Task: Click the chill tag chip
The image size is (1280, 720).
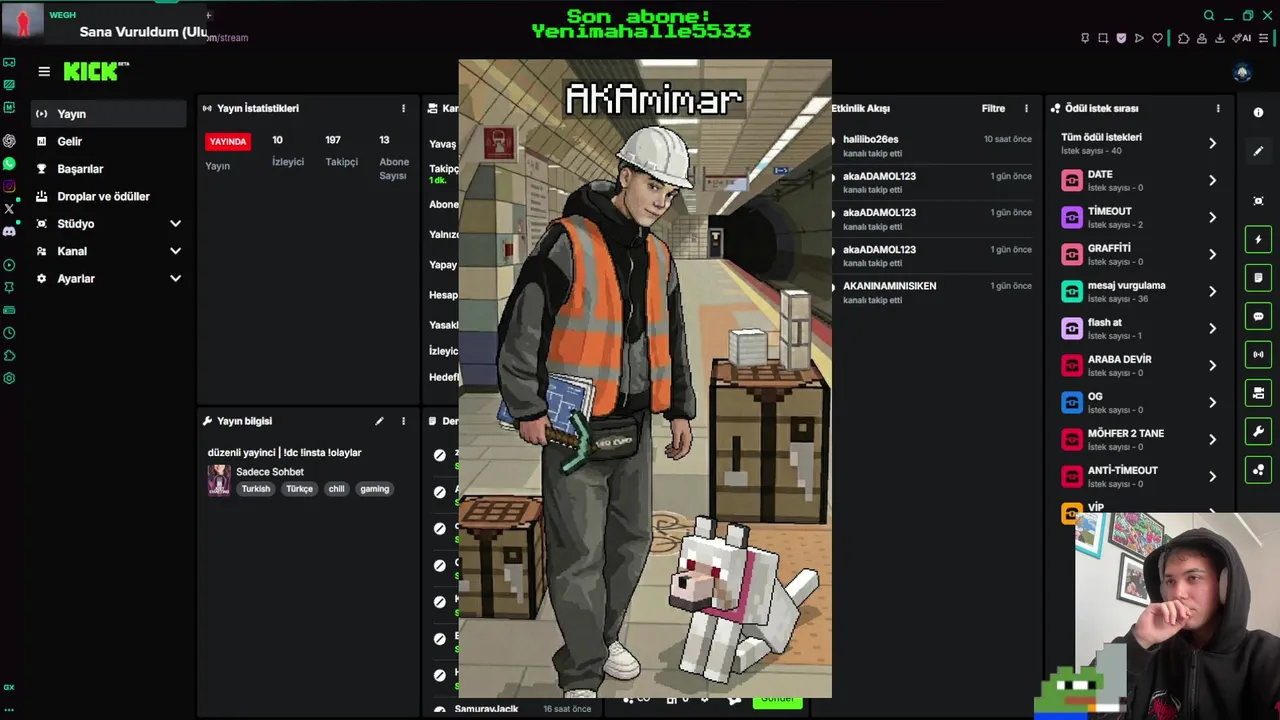Action: point(337,489)
